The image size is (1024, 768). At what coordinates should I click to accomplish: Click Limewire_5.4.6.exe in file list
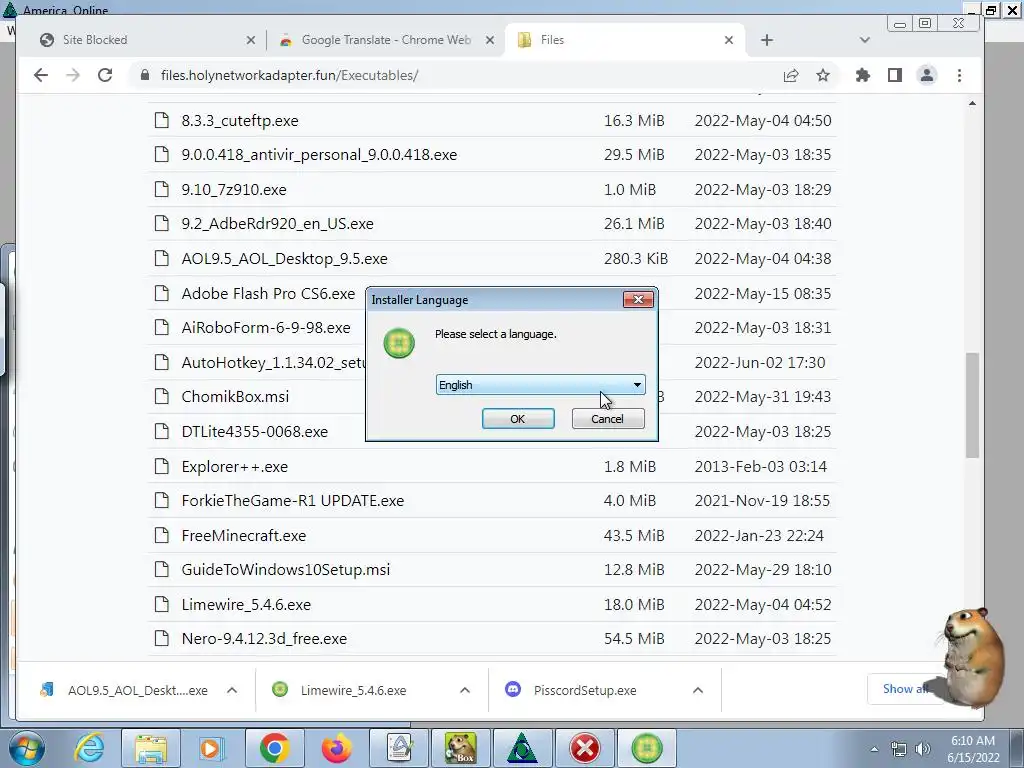246,604
